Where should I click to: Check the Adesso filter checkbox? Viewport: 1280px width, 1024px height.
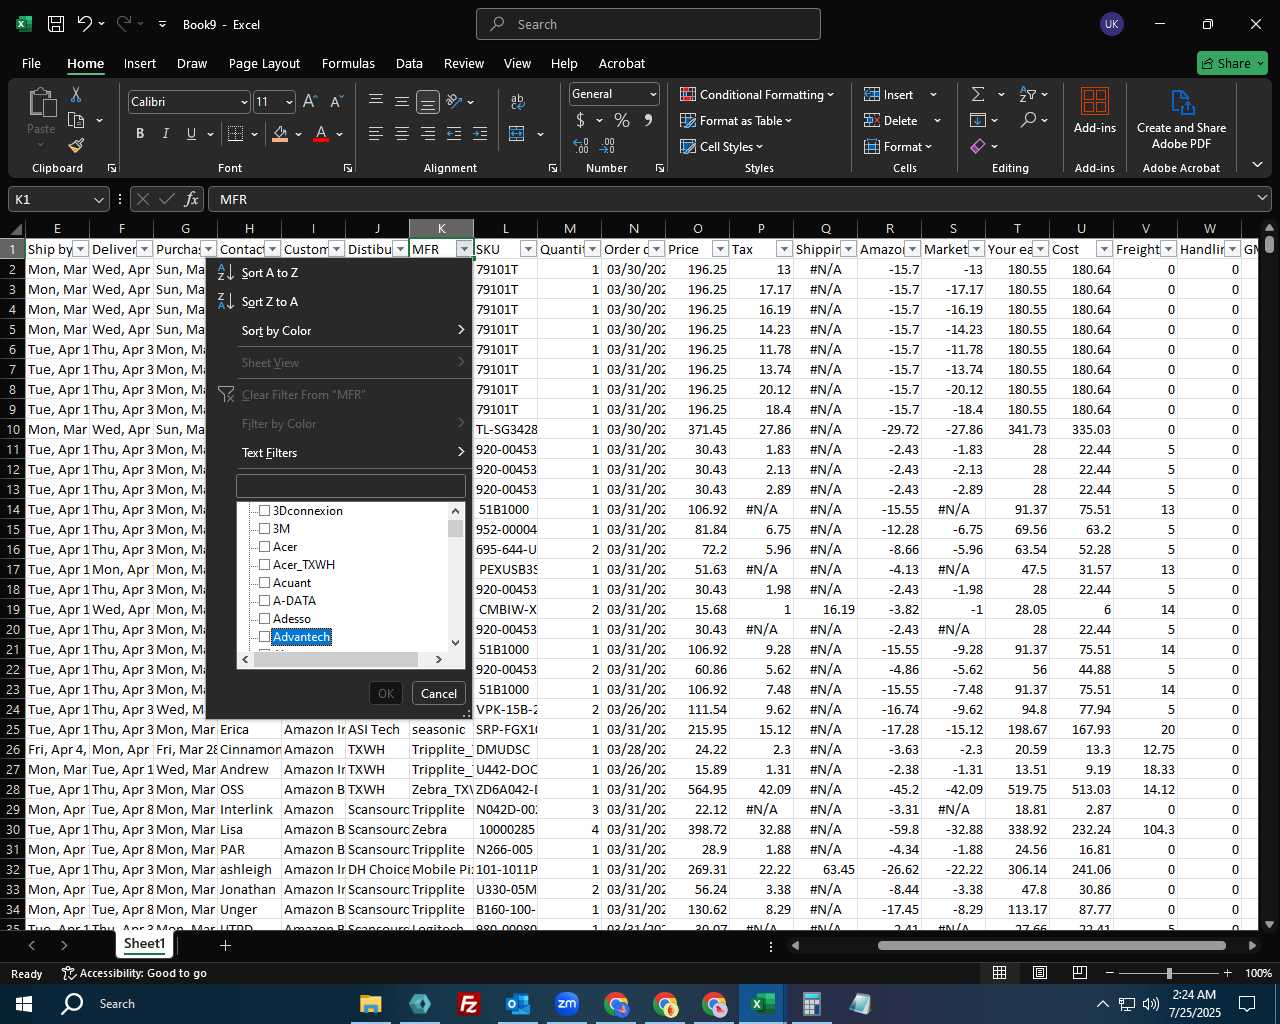[x=265, y=619]
